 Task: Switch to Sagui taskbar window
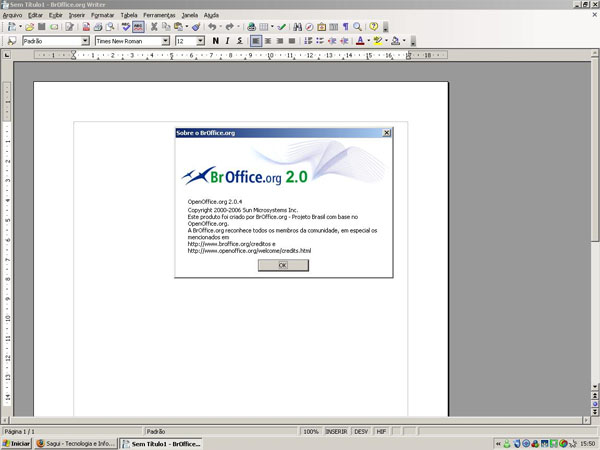[x=76, y=443]
